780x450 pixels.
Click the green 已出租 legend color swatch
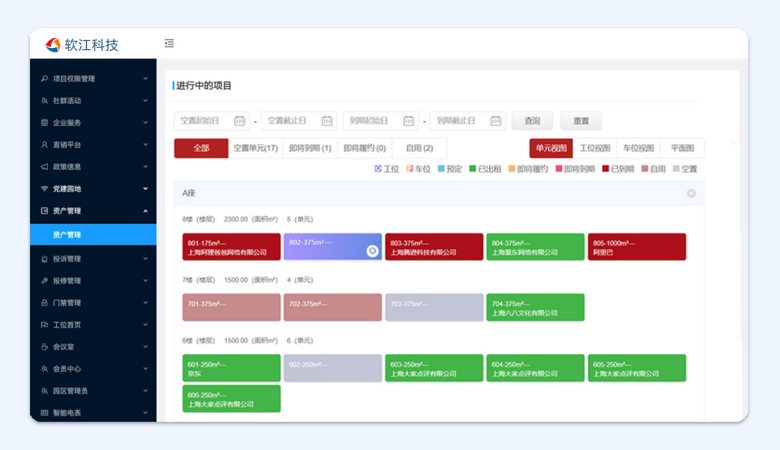pyautogui.click(x=473, y=169)
